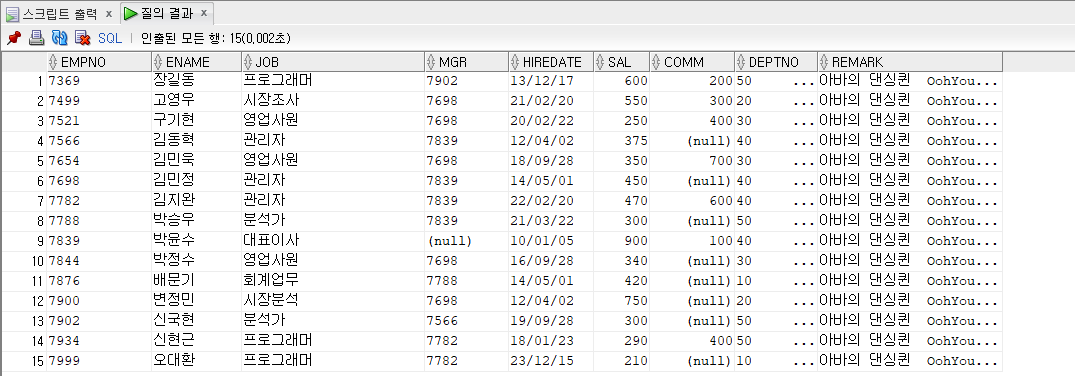Viewport: 1075px width, 376px height.
Task: Select the EMPNO cell 7999
Action: click(x=99, y=360)
